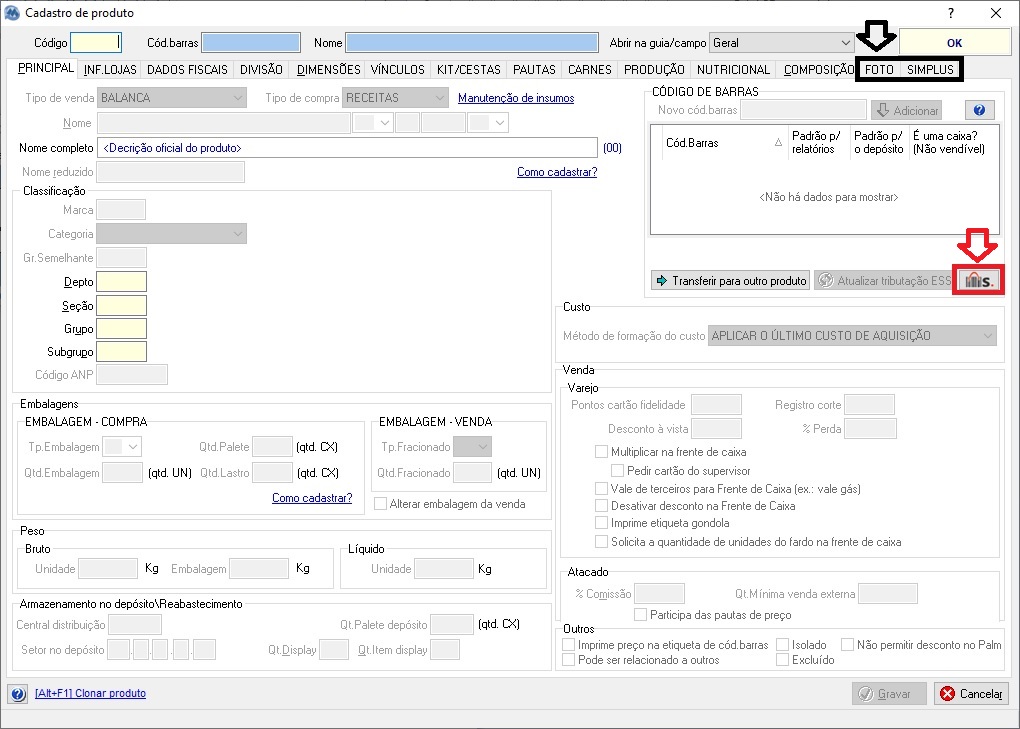Select the FOTO tab
Viewport: 1020px width, 729px height.
pyautogui.click(x=879, y=70)
